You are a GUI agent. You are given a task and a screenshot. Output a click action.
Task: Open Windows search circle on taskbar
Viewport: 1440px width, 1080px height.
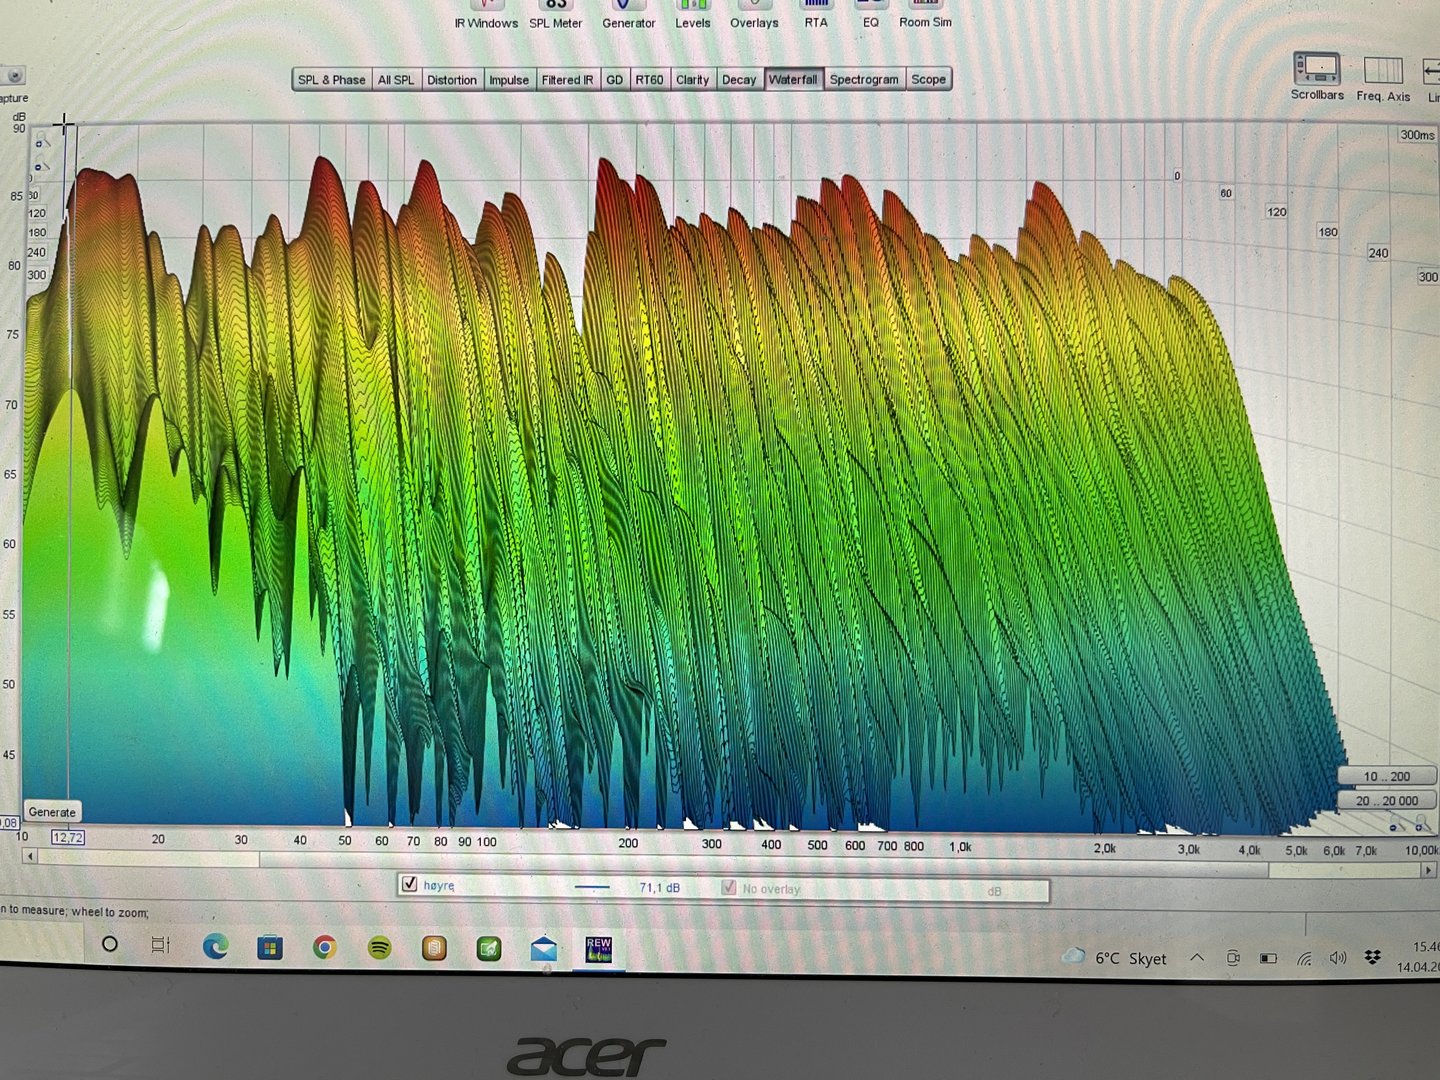coord(110,944)
